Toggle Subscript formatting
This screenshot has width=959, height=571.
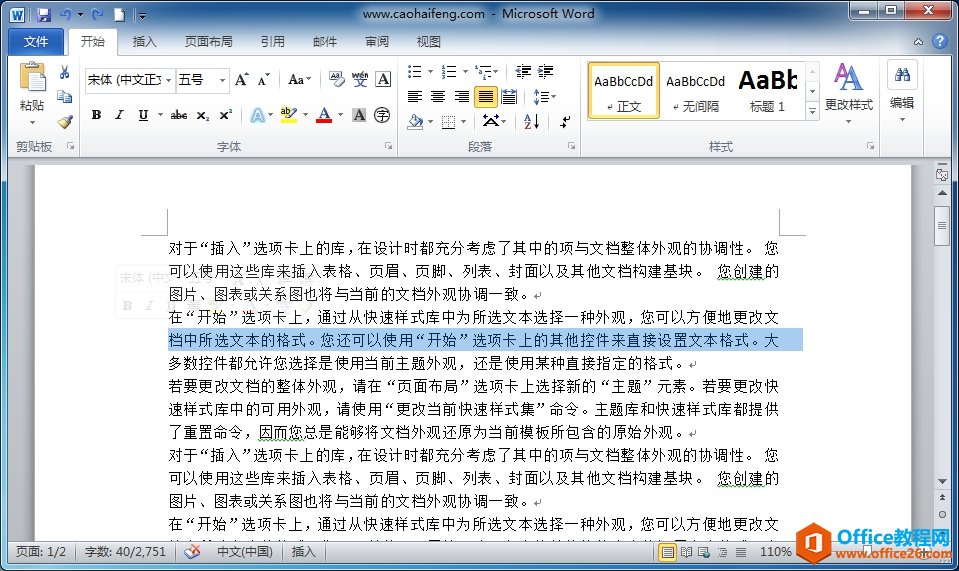(x=202, y=115)
